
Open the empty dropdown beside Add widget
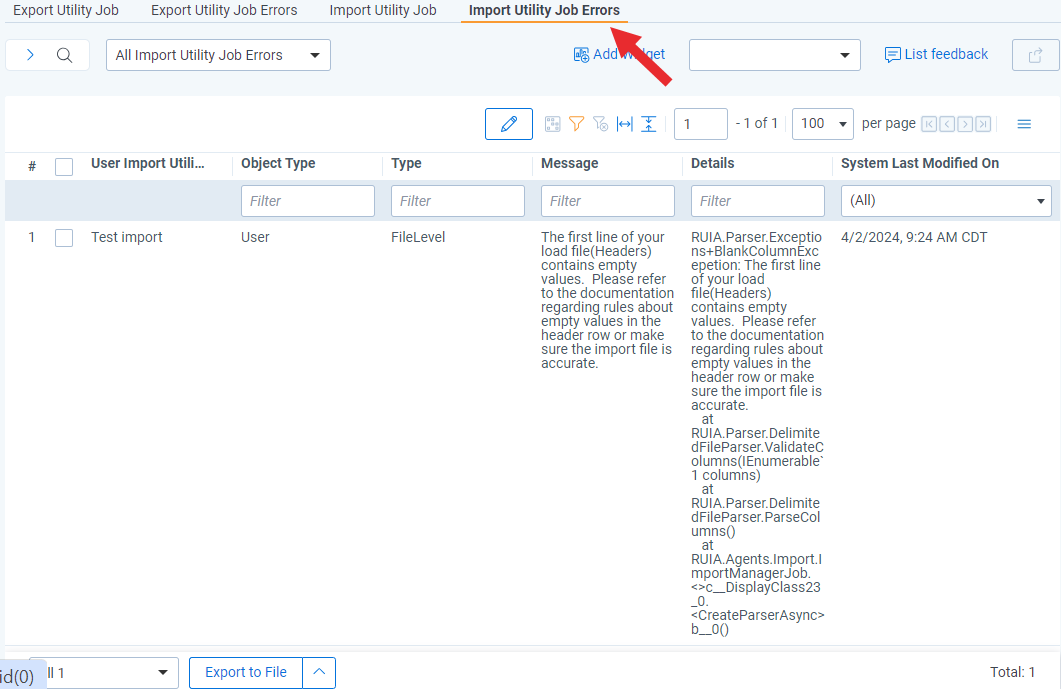(x=775, y=55)
